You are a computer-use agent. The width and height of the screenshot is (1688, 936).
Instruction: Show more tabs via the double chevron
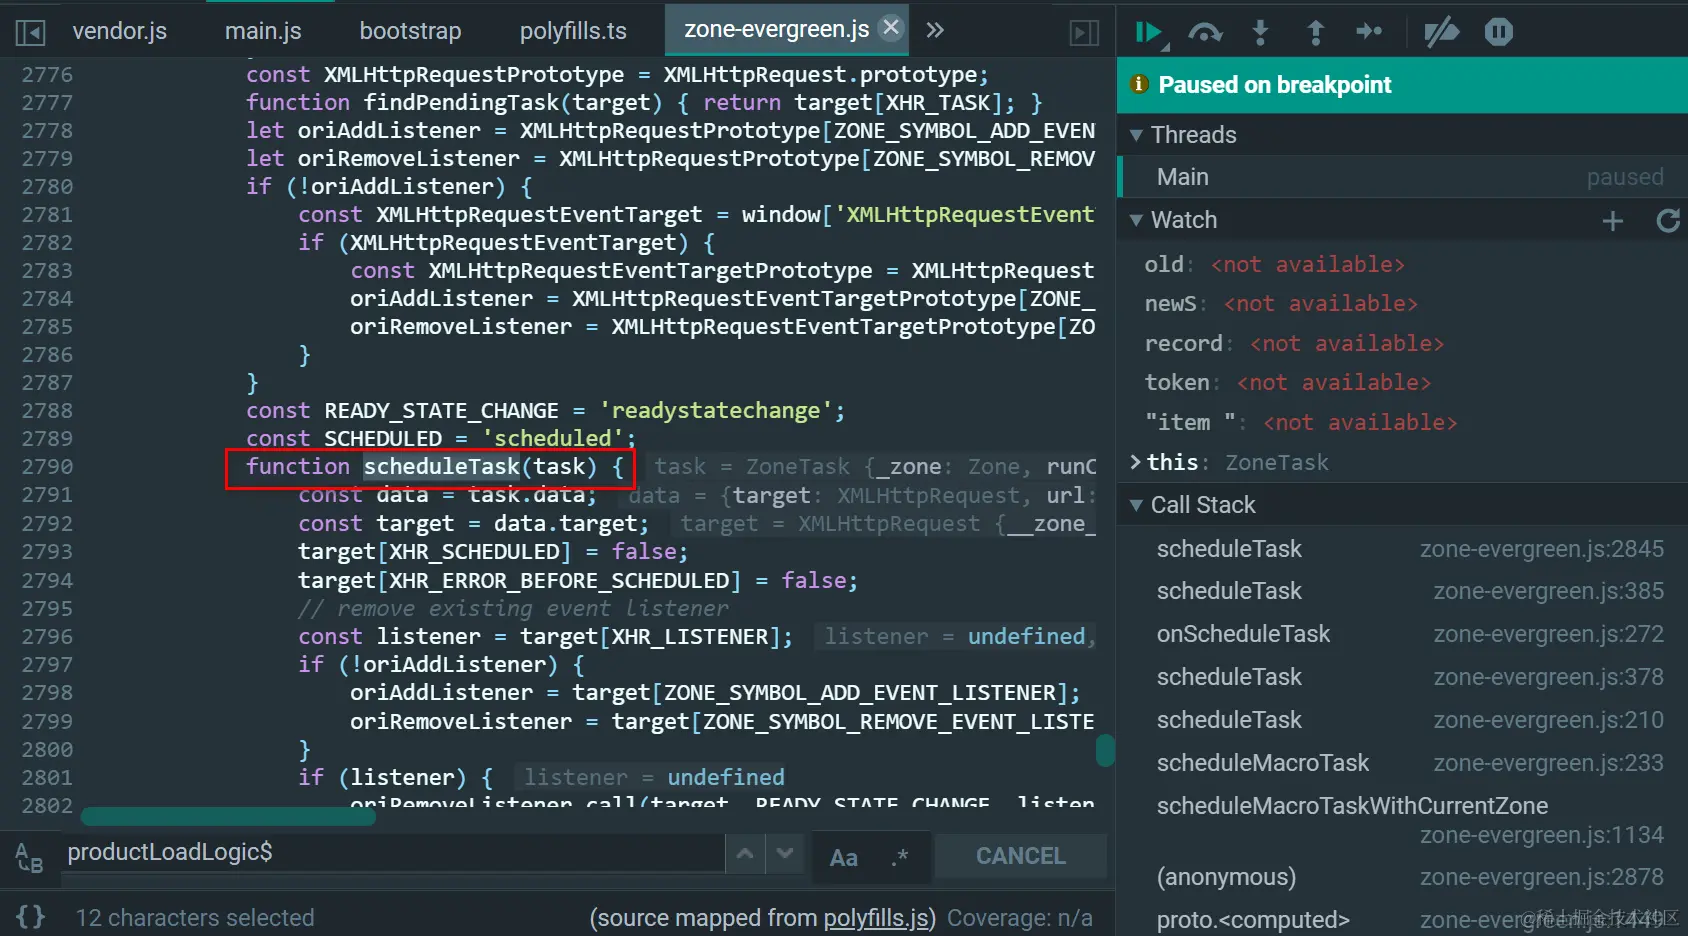(935, 30)
